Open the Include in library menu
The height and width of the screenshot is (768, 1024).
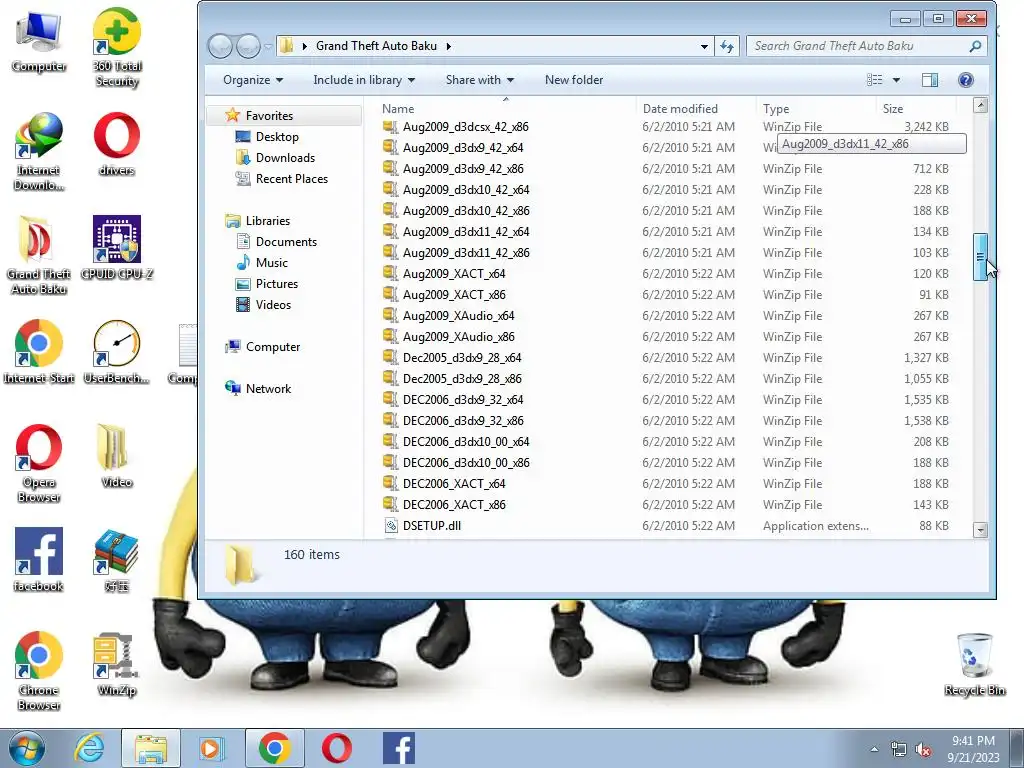(364, 80)
